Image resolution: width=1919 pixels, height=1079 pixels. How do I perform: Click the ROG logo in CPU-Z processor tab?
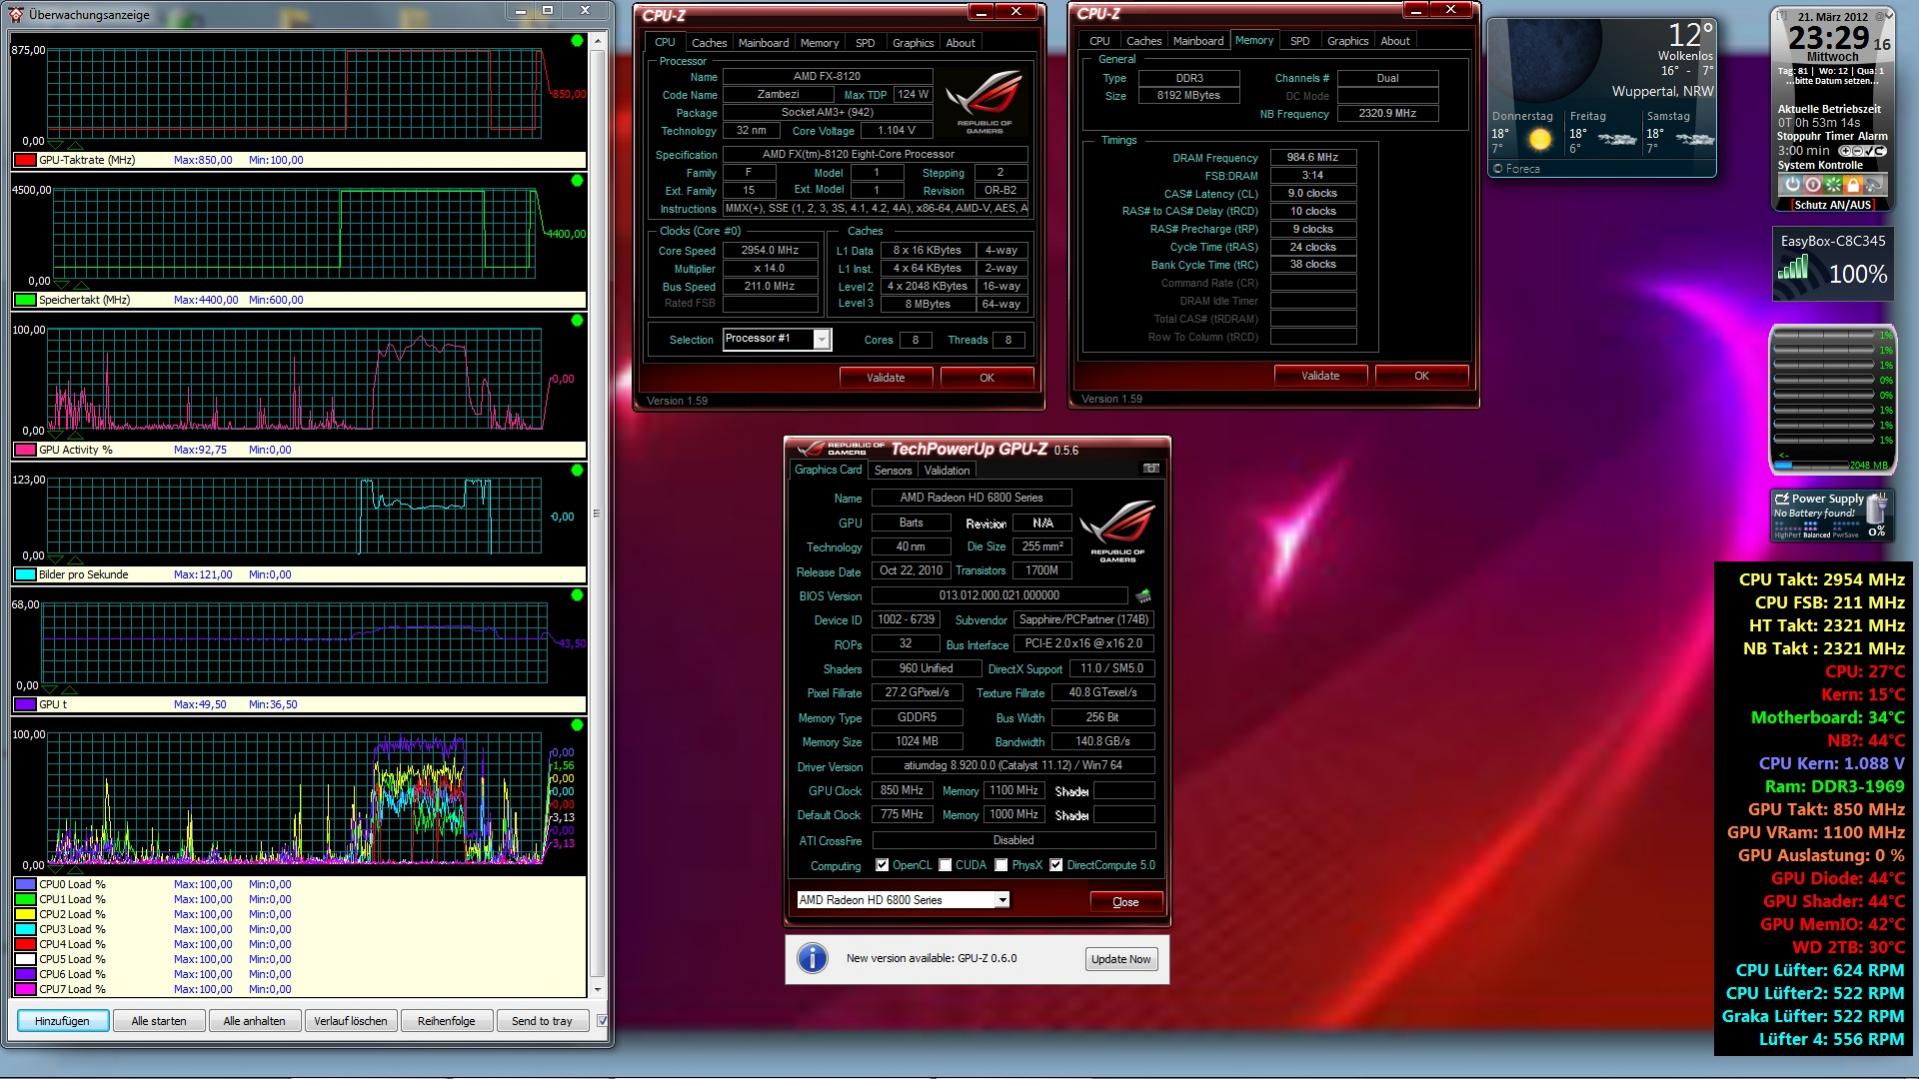[984, 103]
